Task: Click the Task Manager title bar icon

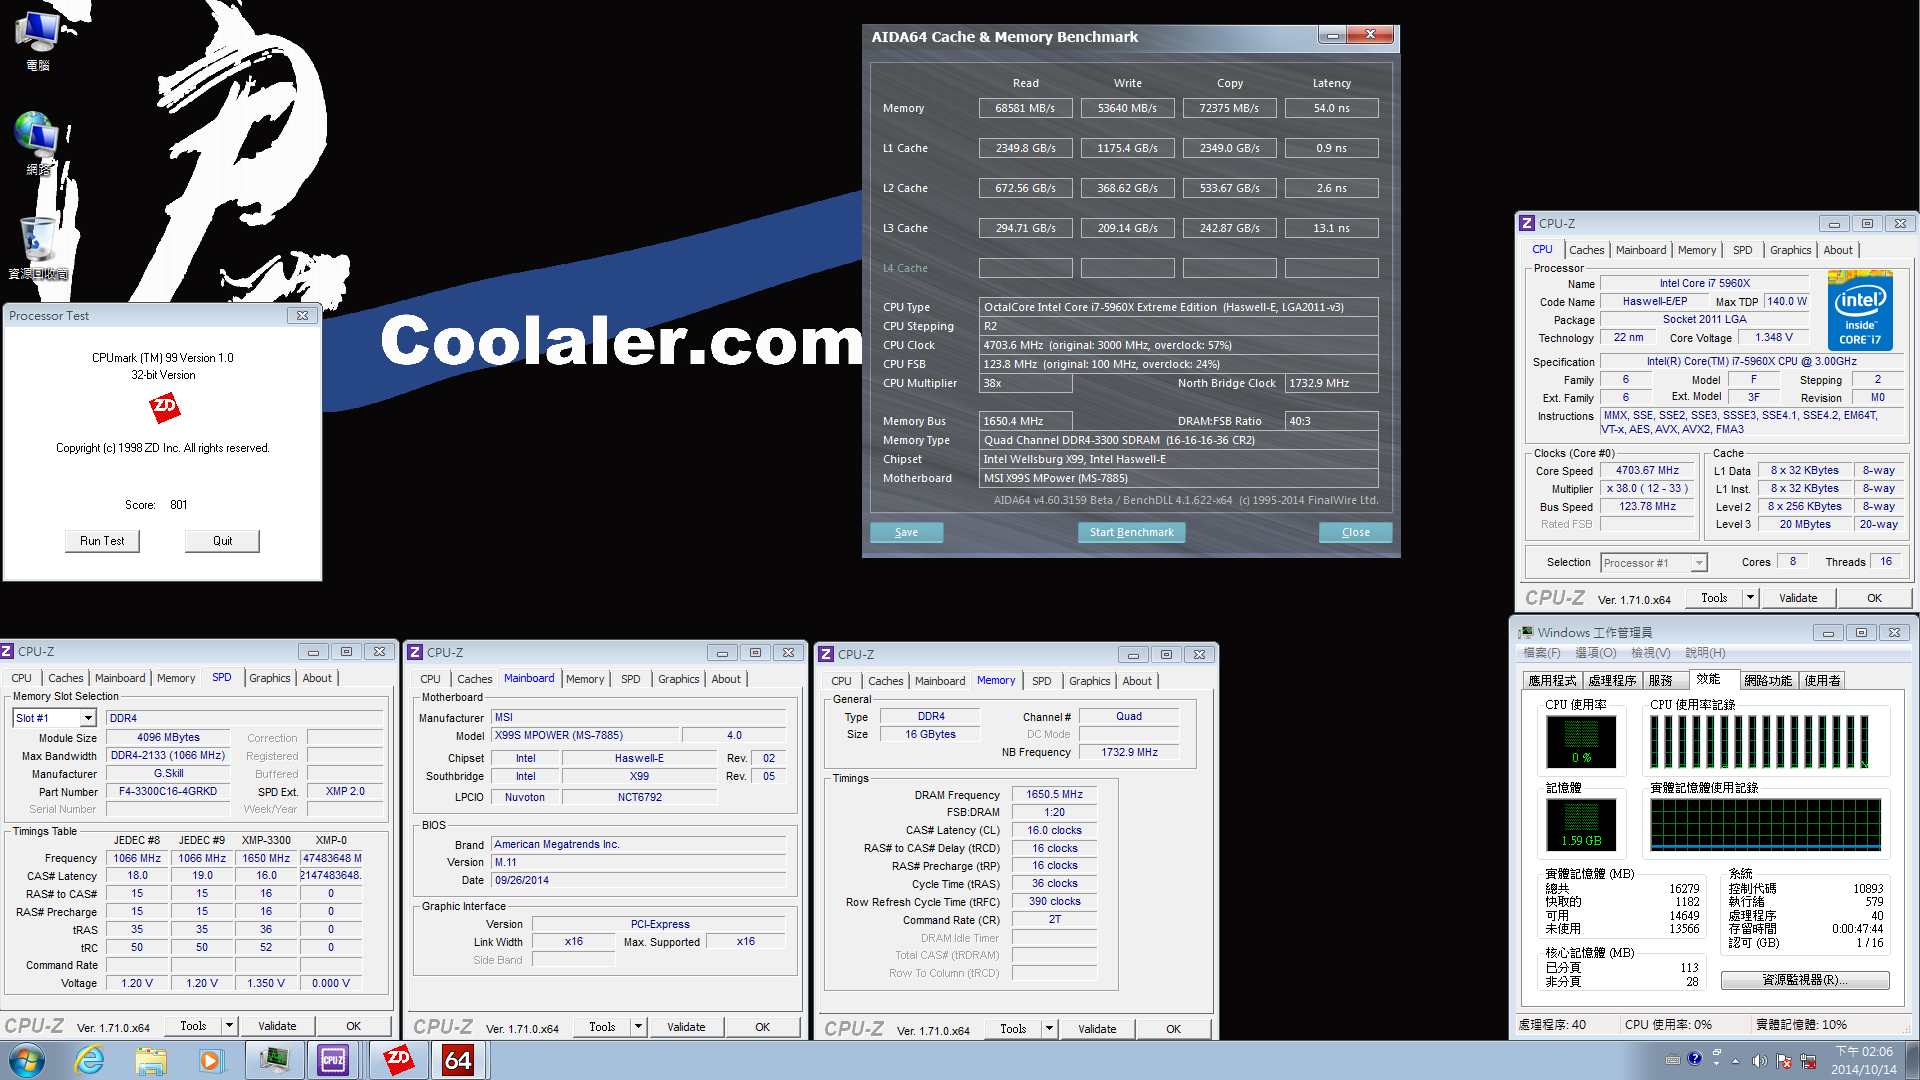Action: pos(1526,633)
